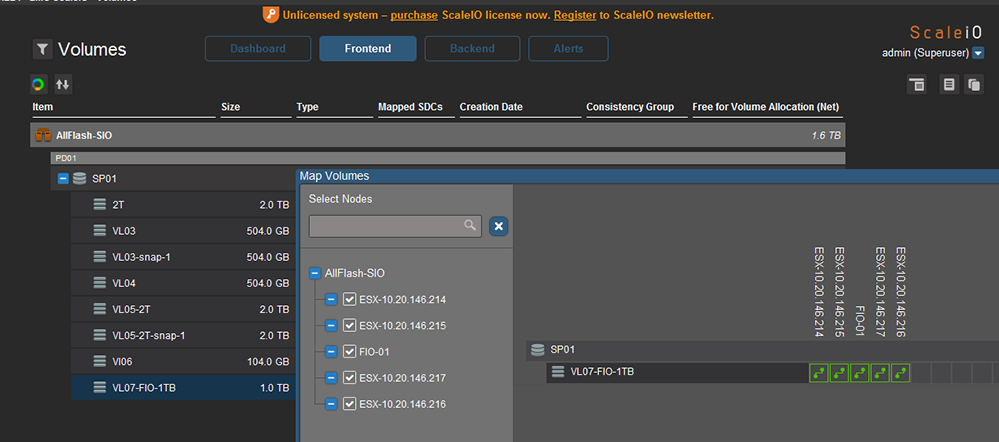Click the volume icon next to VL05-2T
Viewport: 999px width, 442px height.
pos(99,309)
